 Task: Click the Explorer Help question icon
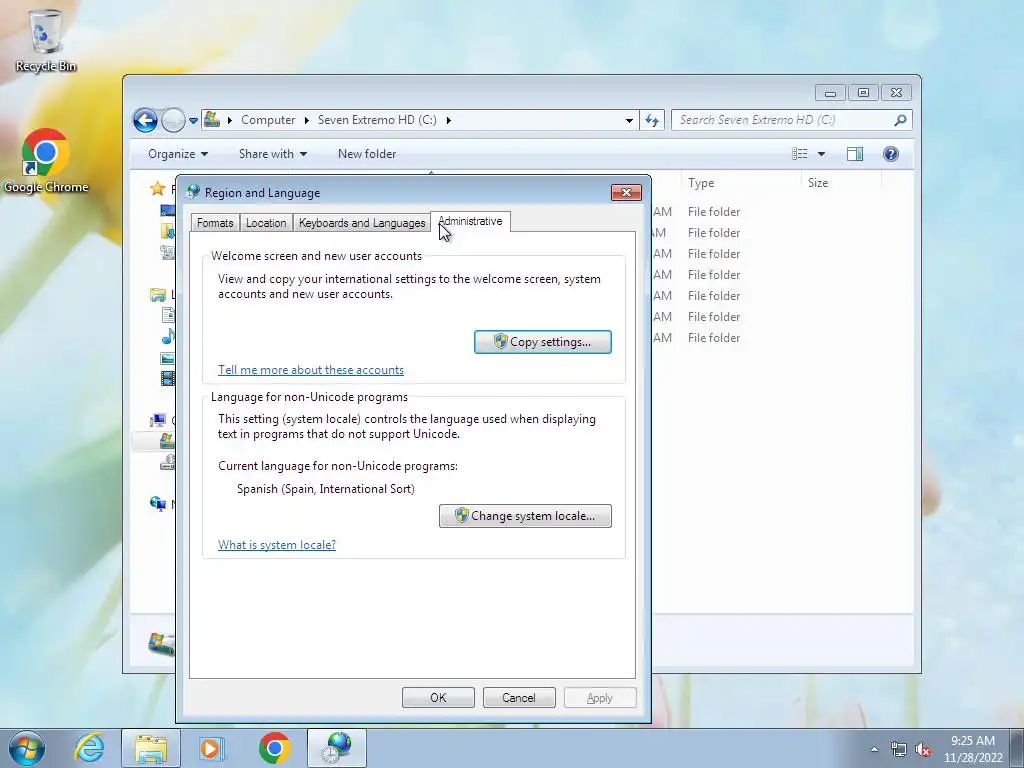pyautogui.click(x=891, y=154)
